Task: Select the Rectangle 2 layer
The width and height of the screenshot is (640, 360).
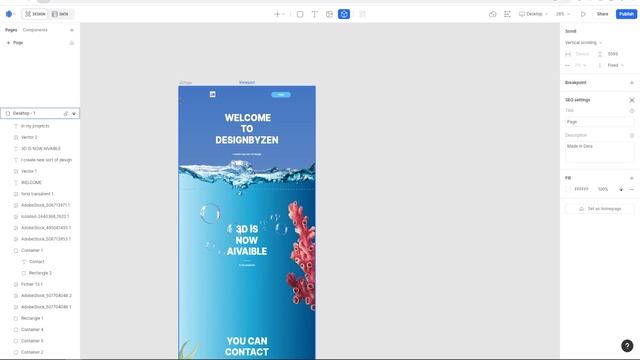Action: click(40, 273)
